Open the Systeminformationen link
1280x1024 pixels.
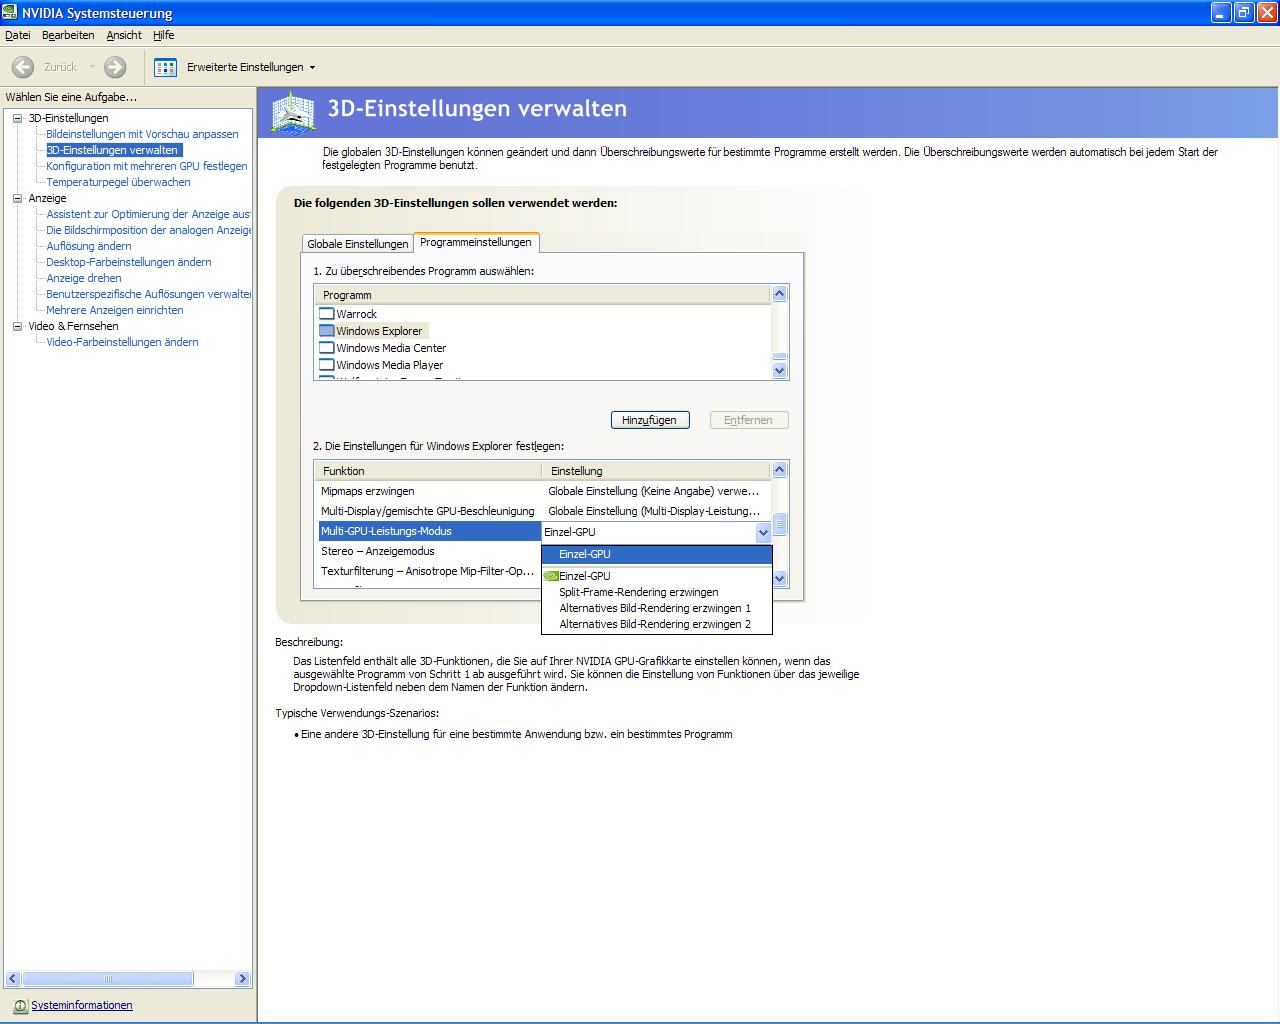[x=82, y=1006]
